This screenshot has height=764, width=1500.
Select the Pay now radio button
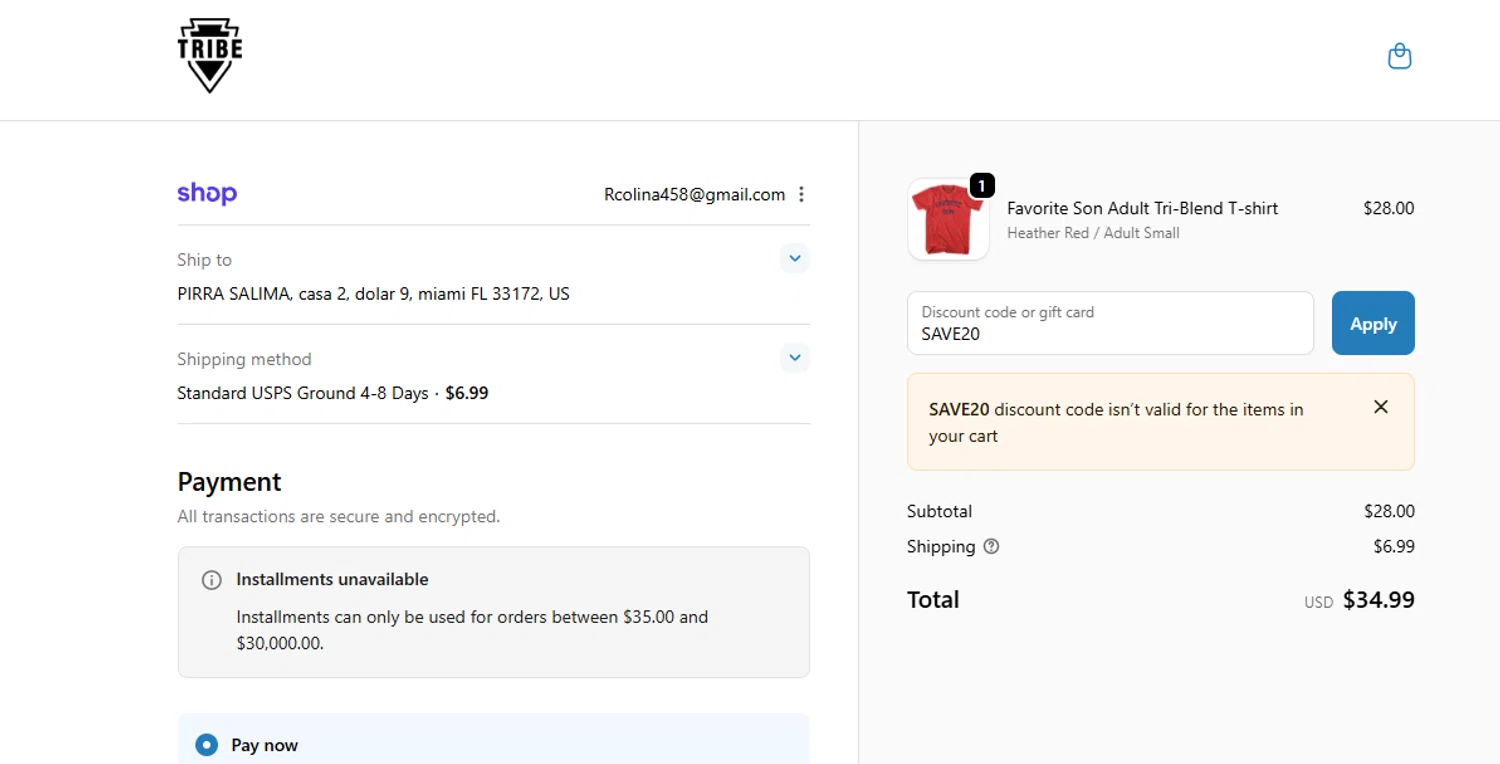pyautogui.click(x=207, y=745)
